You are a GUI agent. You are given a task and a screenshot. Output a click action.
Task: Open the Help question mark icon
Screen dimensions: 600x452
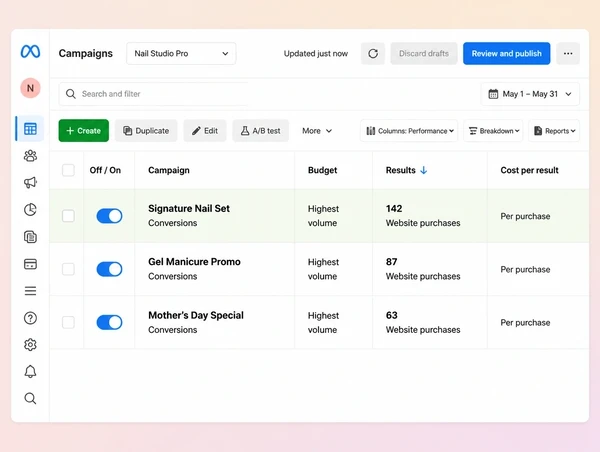pos(30,318)
